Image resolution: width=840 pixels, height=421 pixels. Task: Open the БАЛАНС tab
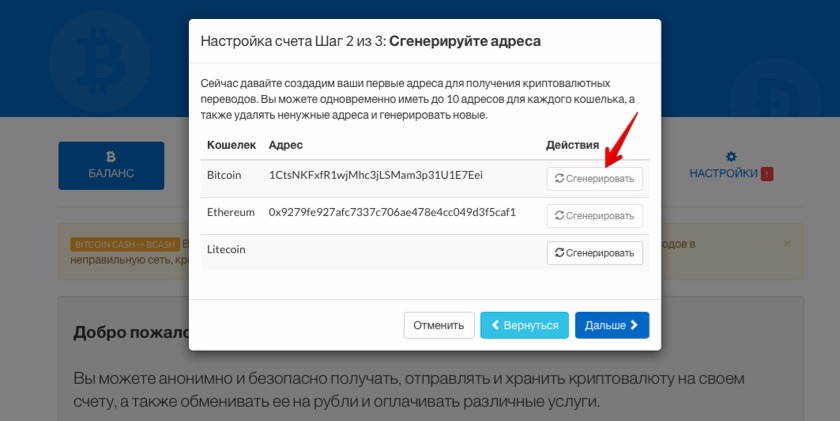coord(111,166)
